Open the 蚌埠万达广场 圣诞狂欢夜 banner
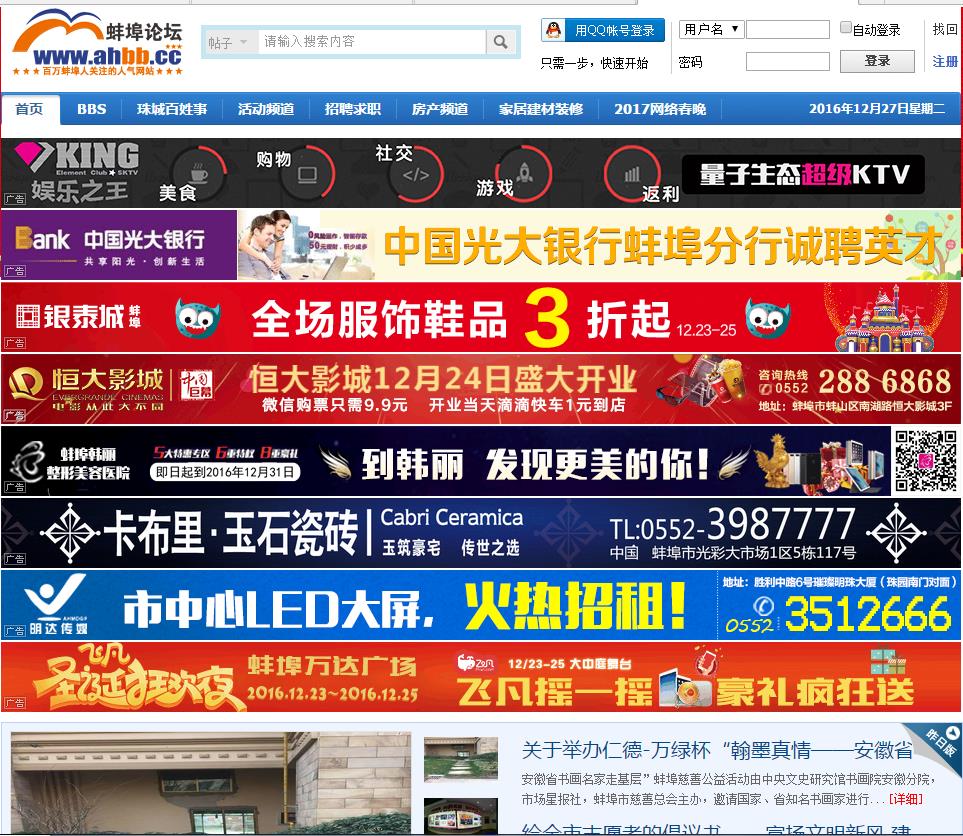This screenshot has height=836, width=963. click(481, 677)
